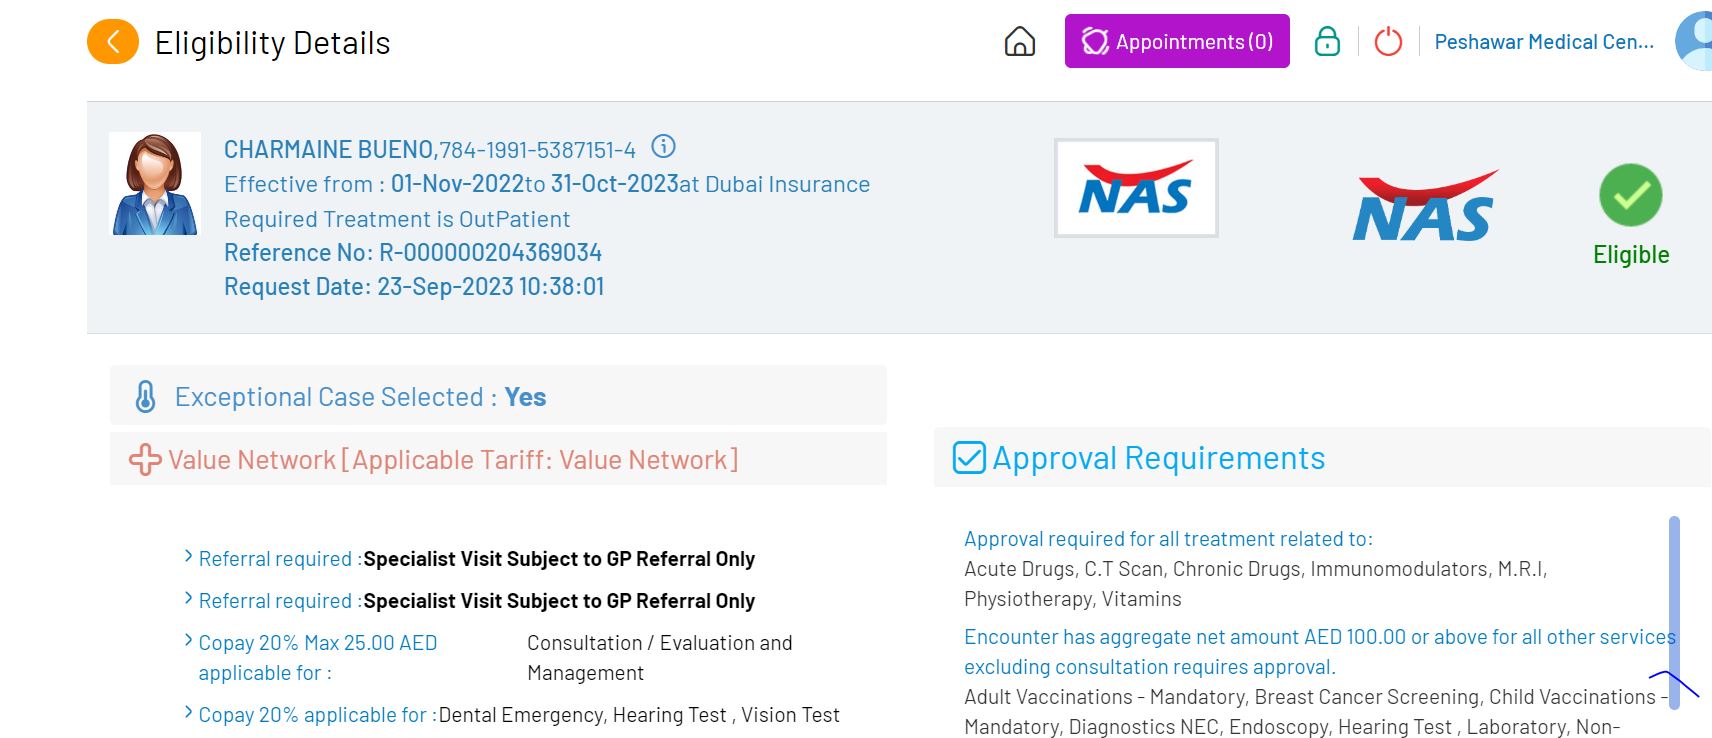Expand Copay 20% applicable for chevron
The image size is (1712, 738).
(x=188, y=713)
